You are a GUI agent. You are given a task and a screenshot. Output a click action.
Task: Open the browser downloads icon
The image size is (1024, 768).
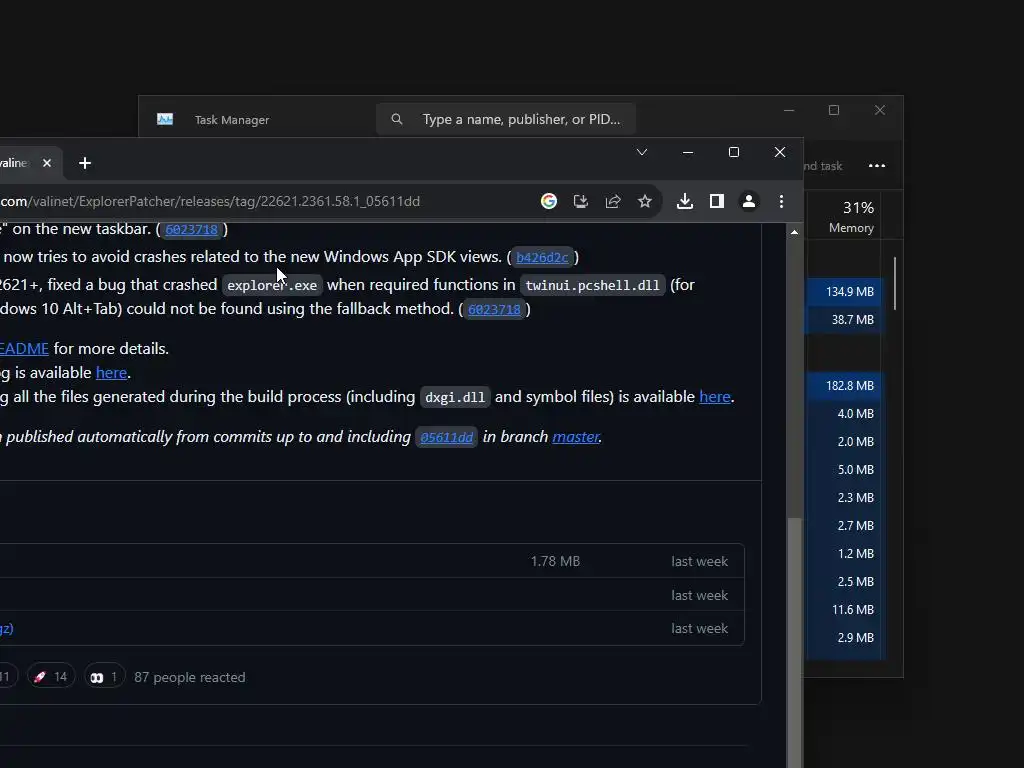point(684,201)
